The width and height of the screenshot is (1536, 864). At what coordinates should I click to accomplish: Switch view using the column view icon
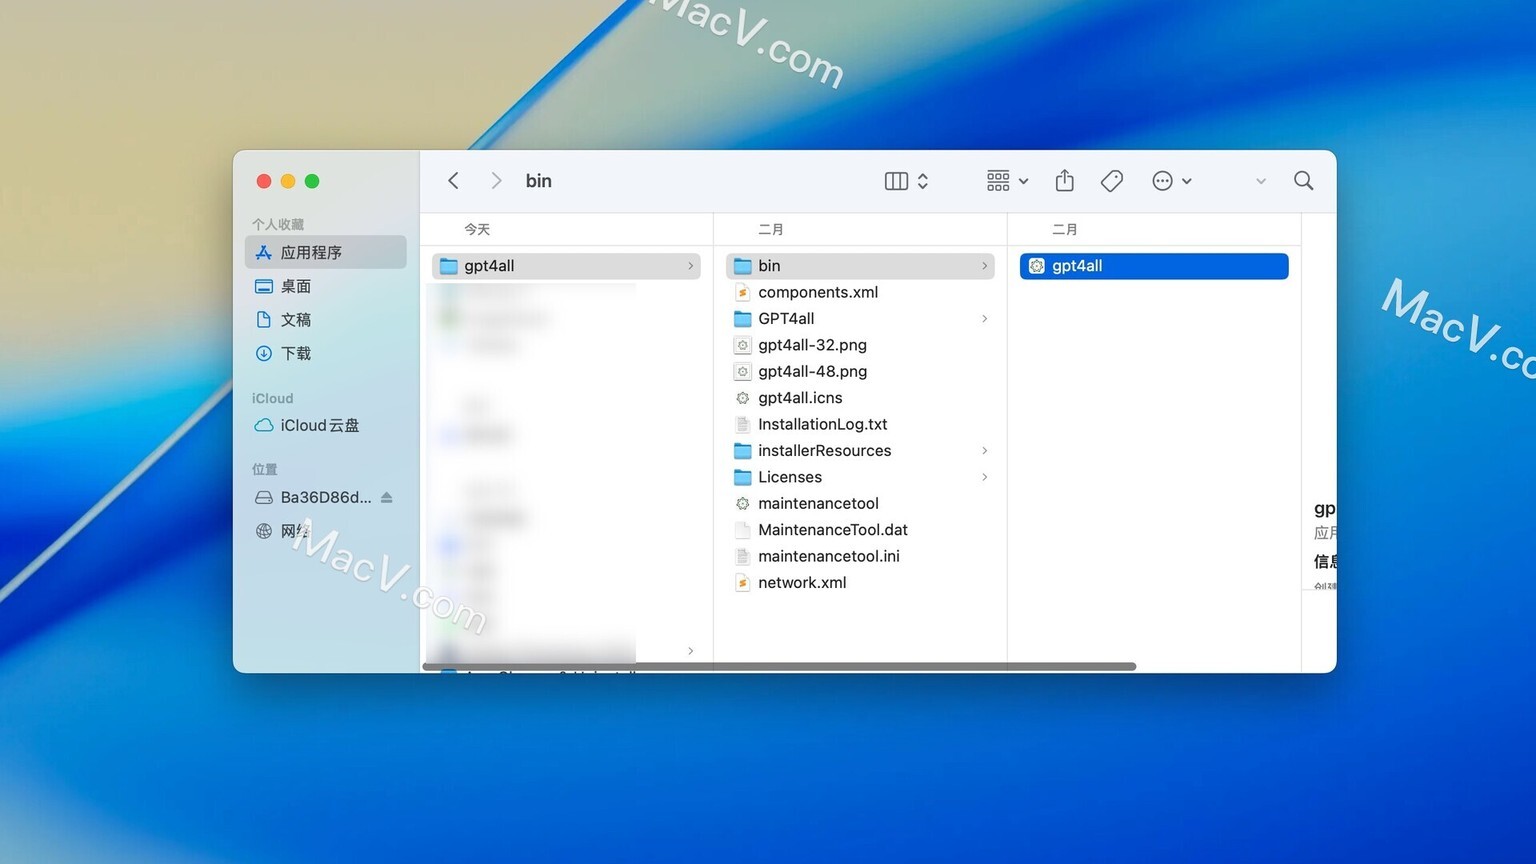click(896, 181)
